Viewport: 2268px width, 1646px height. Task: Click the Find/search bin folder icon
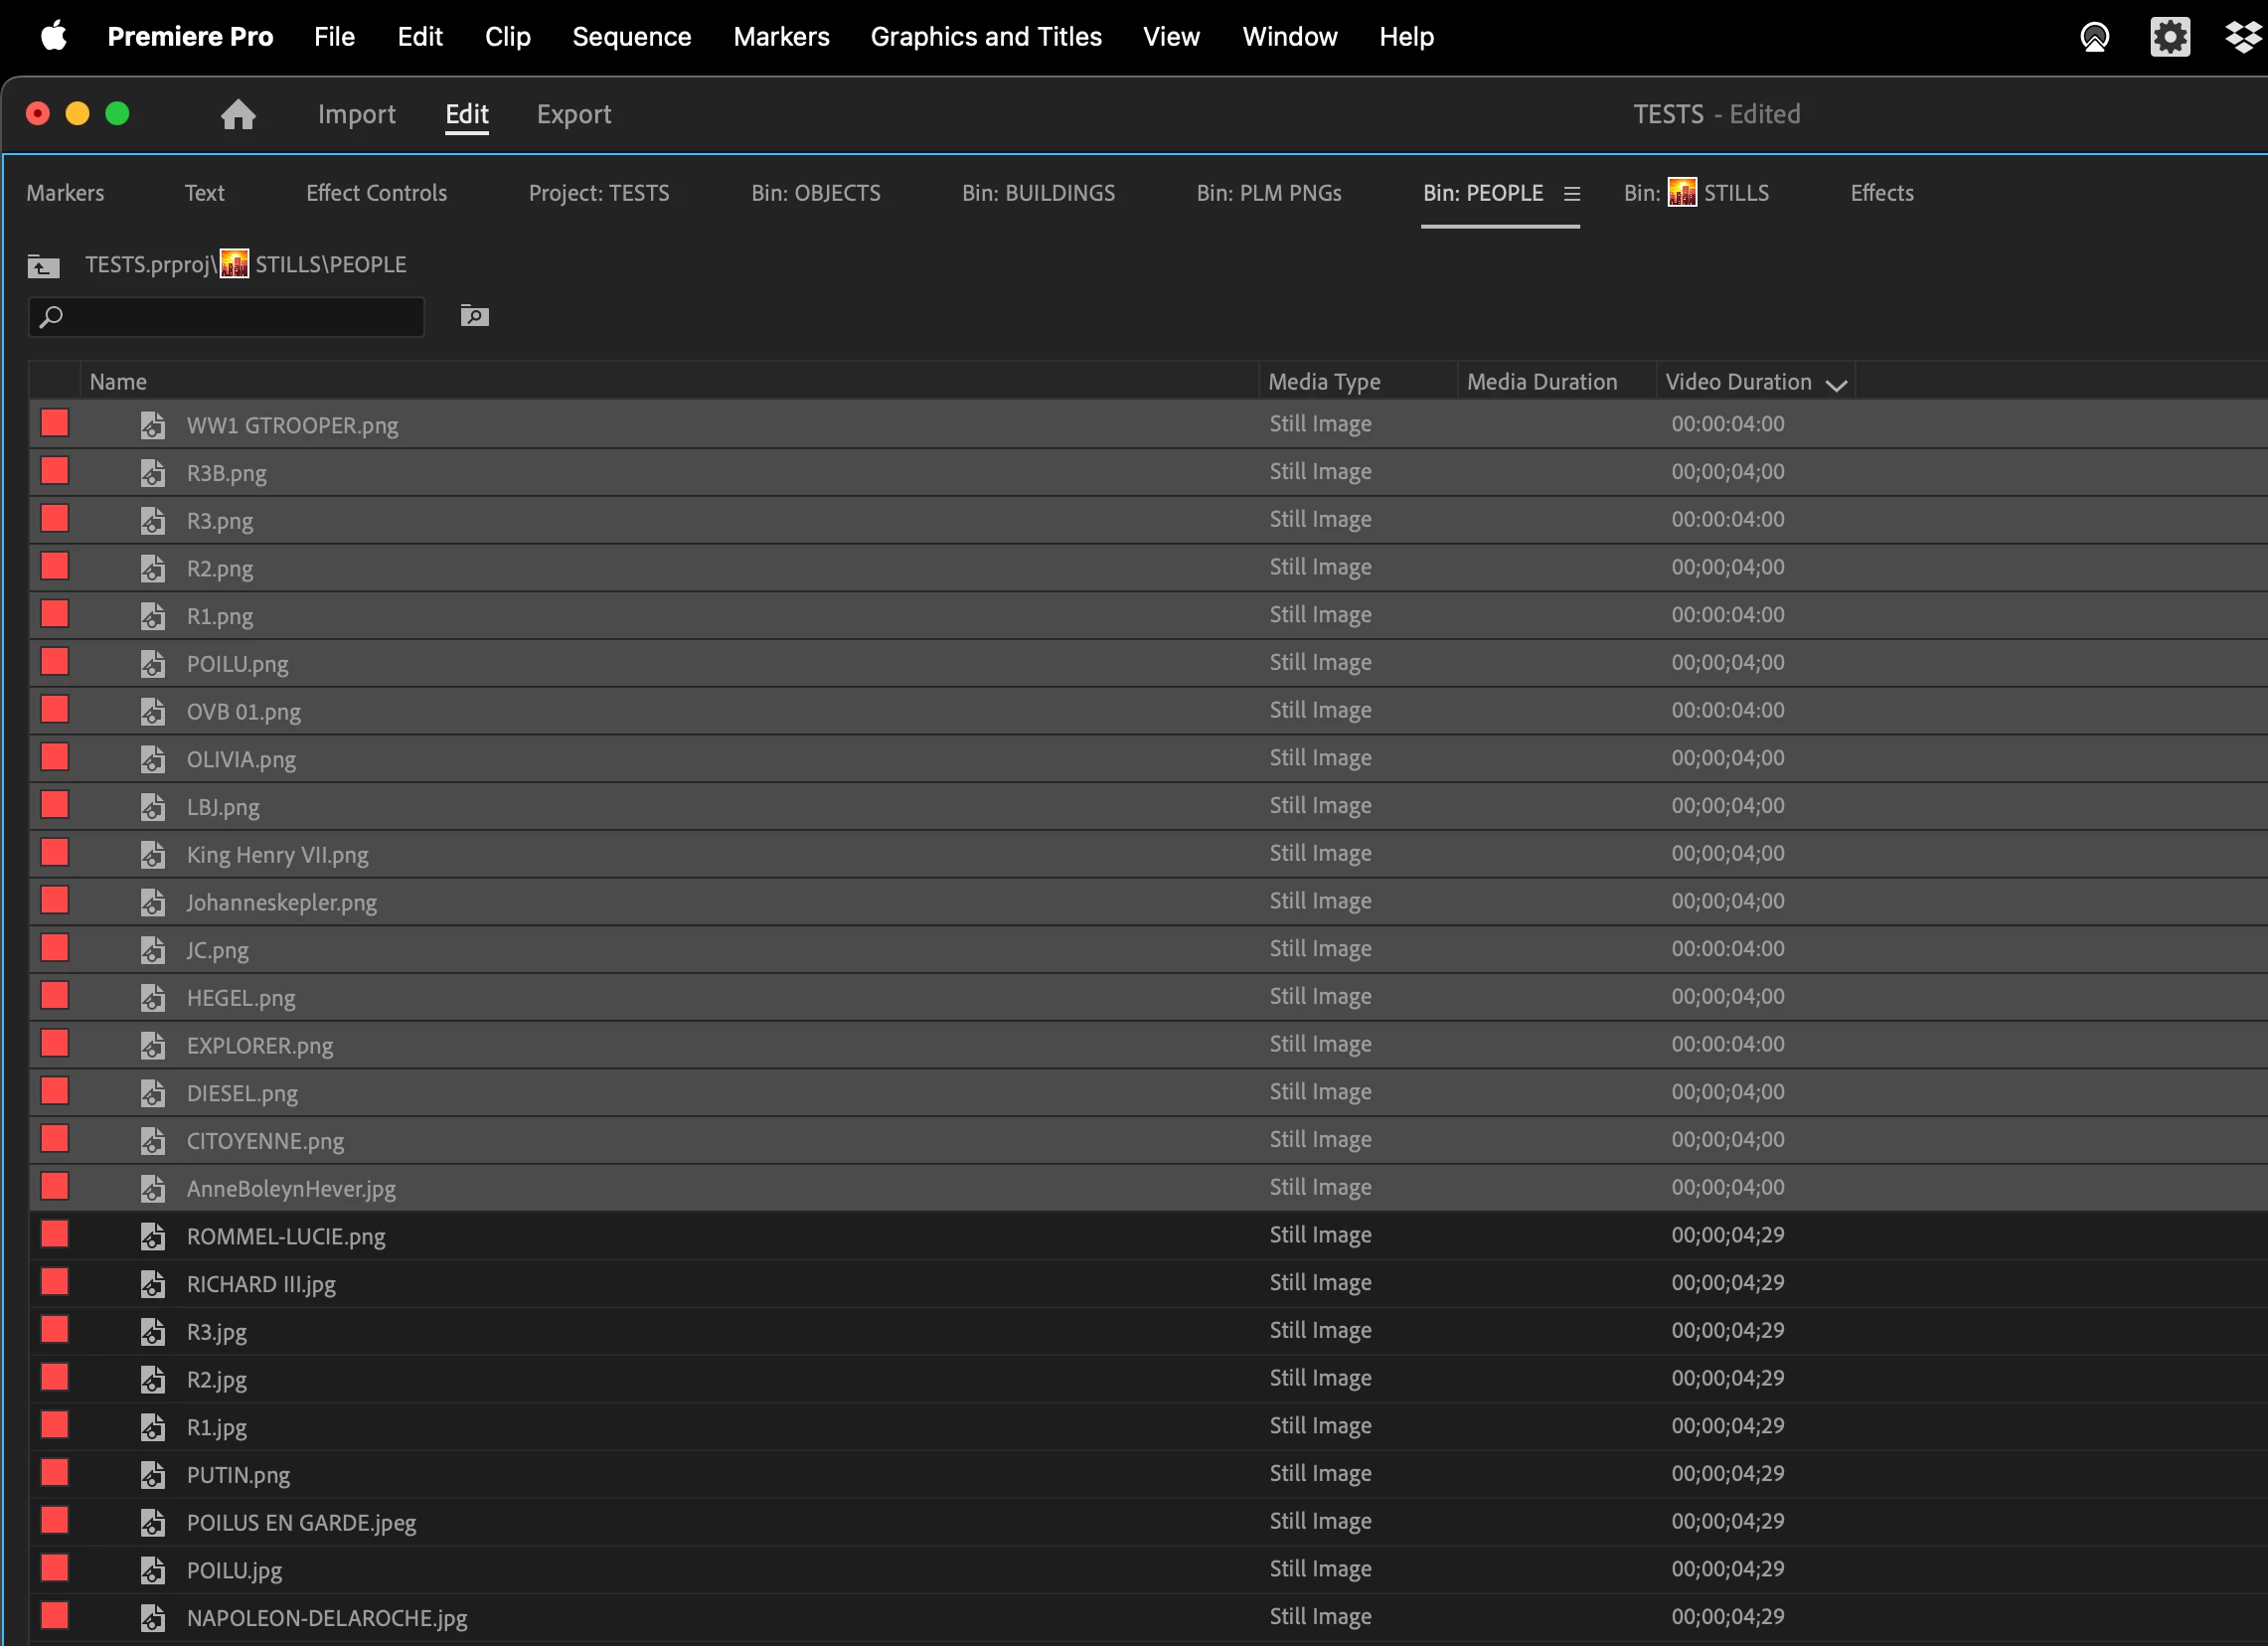(474, 316)
